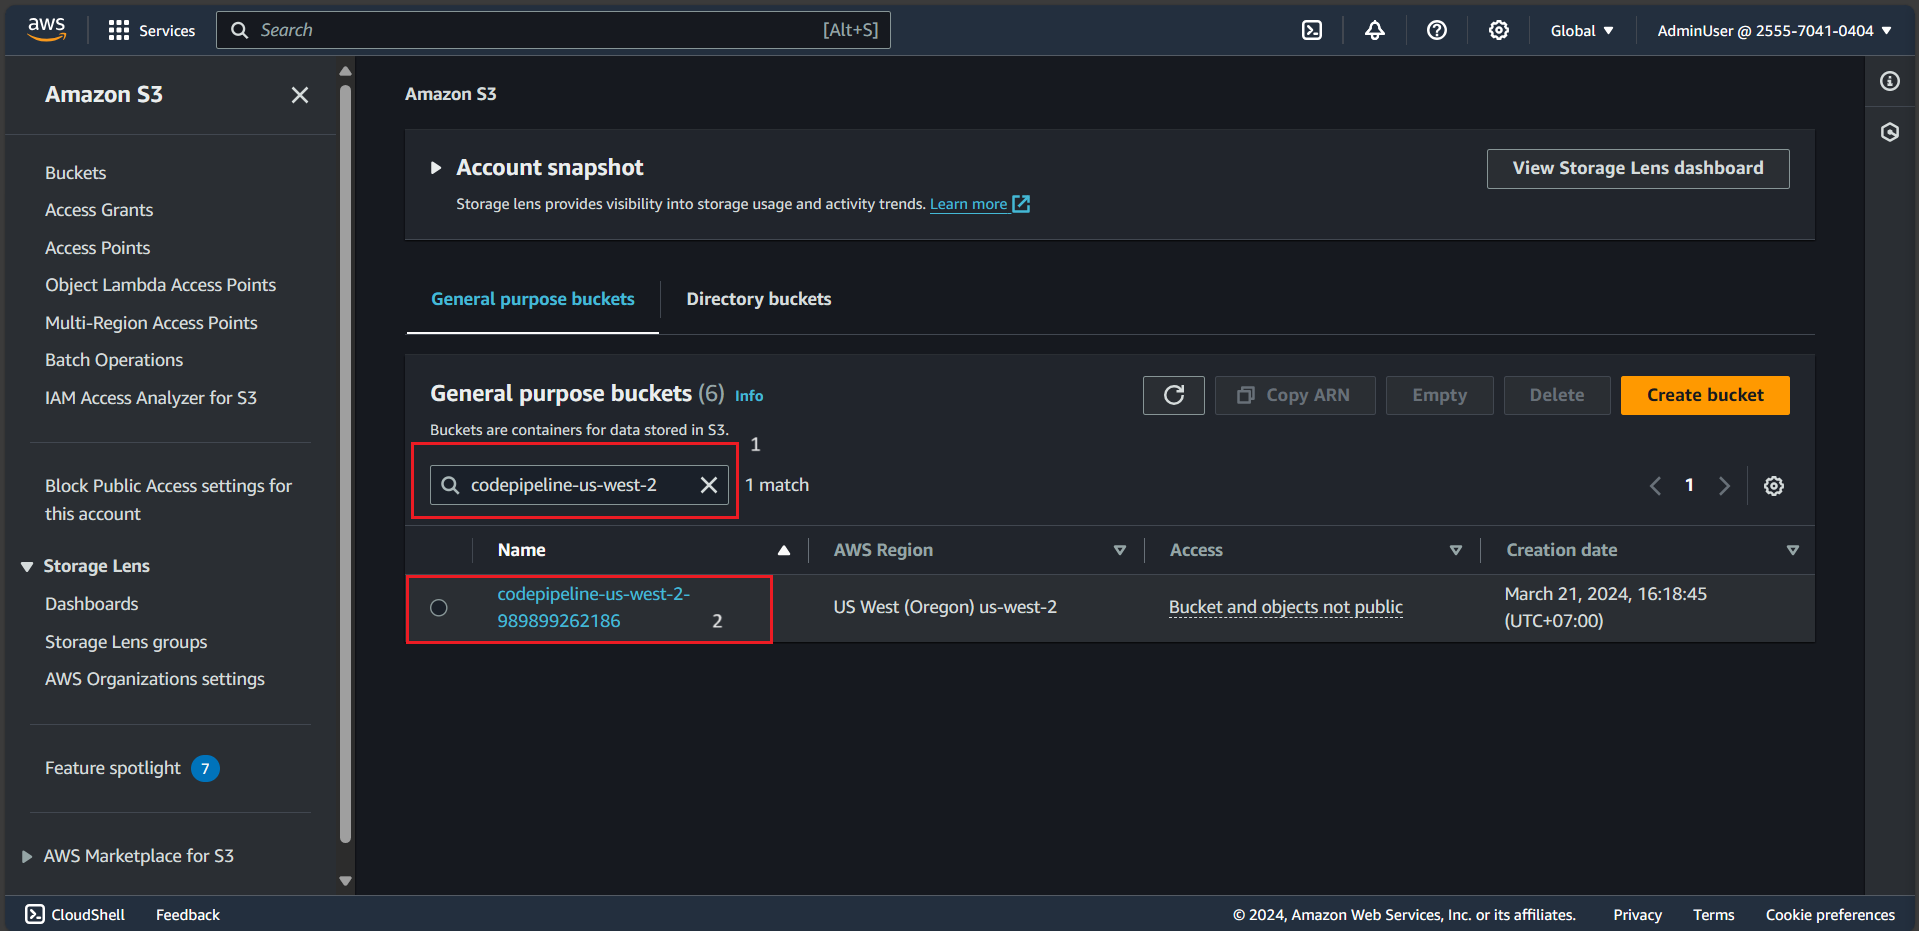This screenshot has width=1919, height=931.
Task: Close the Amazon S3 sidebar
Action: 300,95
